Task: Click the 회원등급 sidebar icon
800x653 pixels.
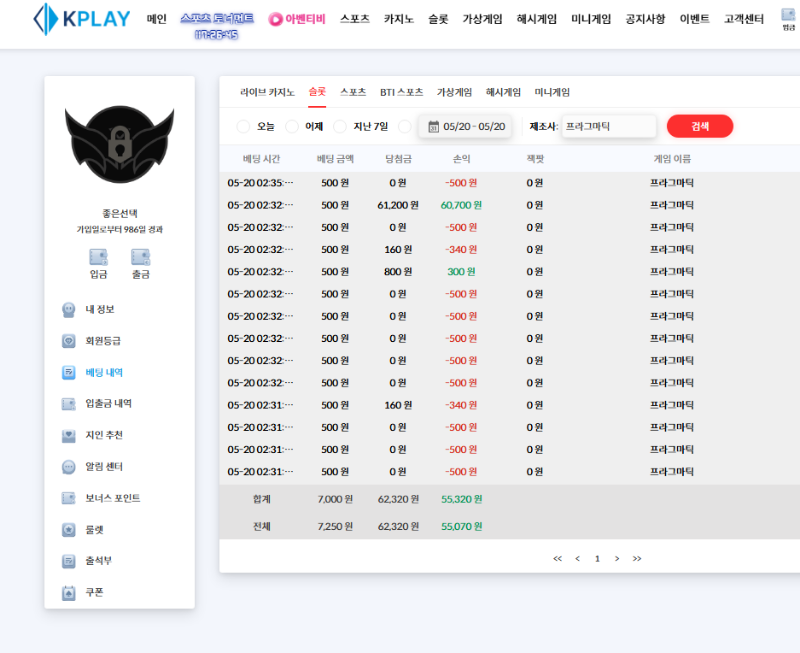Action: pyautogui.click(x=68, y=341)
